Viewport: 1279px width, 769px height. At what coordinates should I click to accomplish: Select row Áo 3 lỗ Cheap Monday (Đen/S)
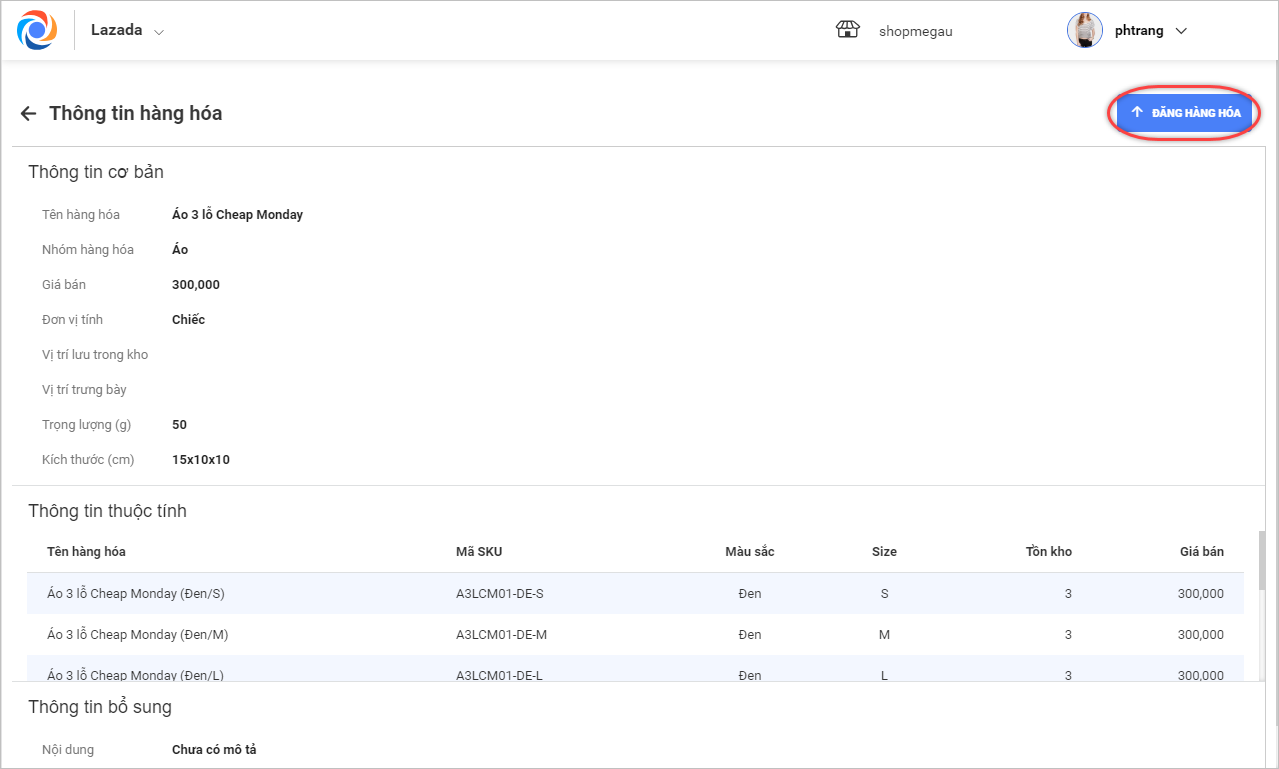coord(635,594)
